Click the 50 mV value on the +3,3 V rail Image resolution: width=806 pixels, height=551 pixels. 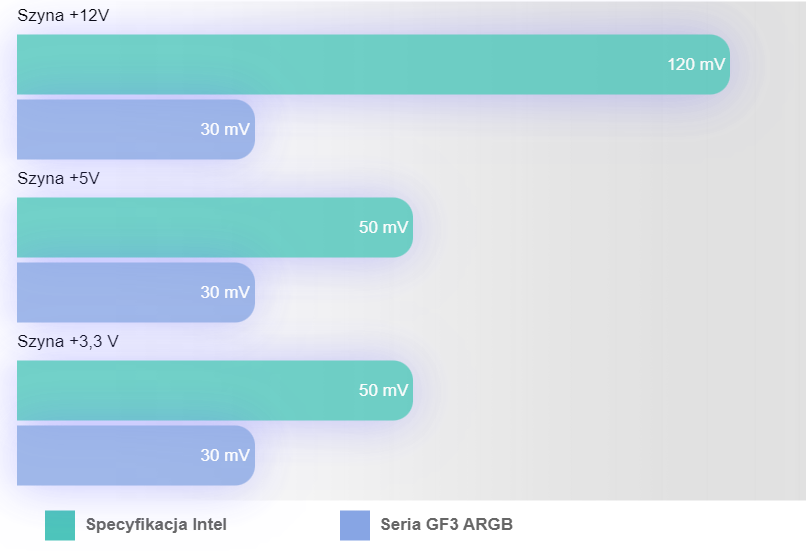coord(384,390)
